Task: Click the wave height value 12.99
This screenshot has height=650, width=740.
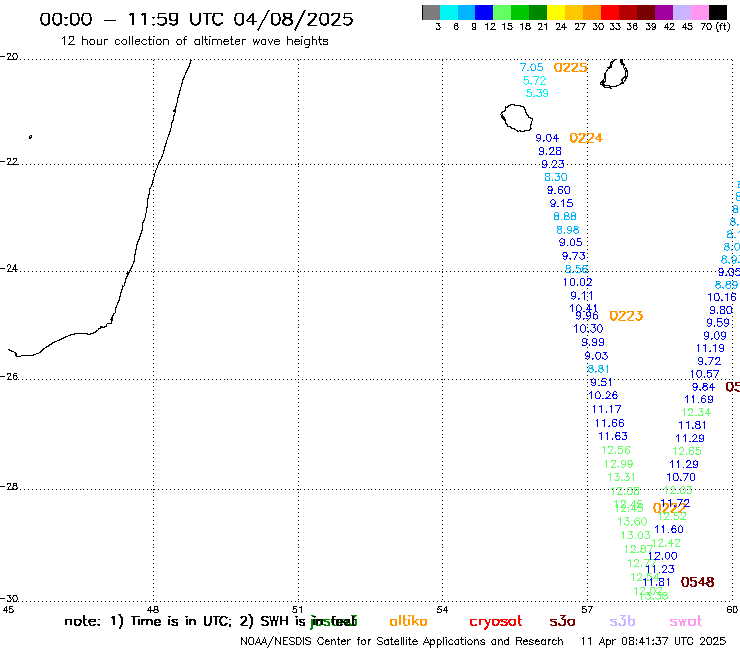Action: tap(618, 464)
